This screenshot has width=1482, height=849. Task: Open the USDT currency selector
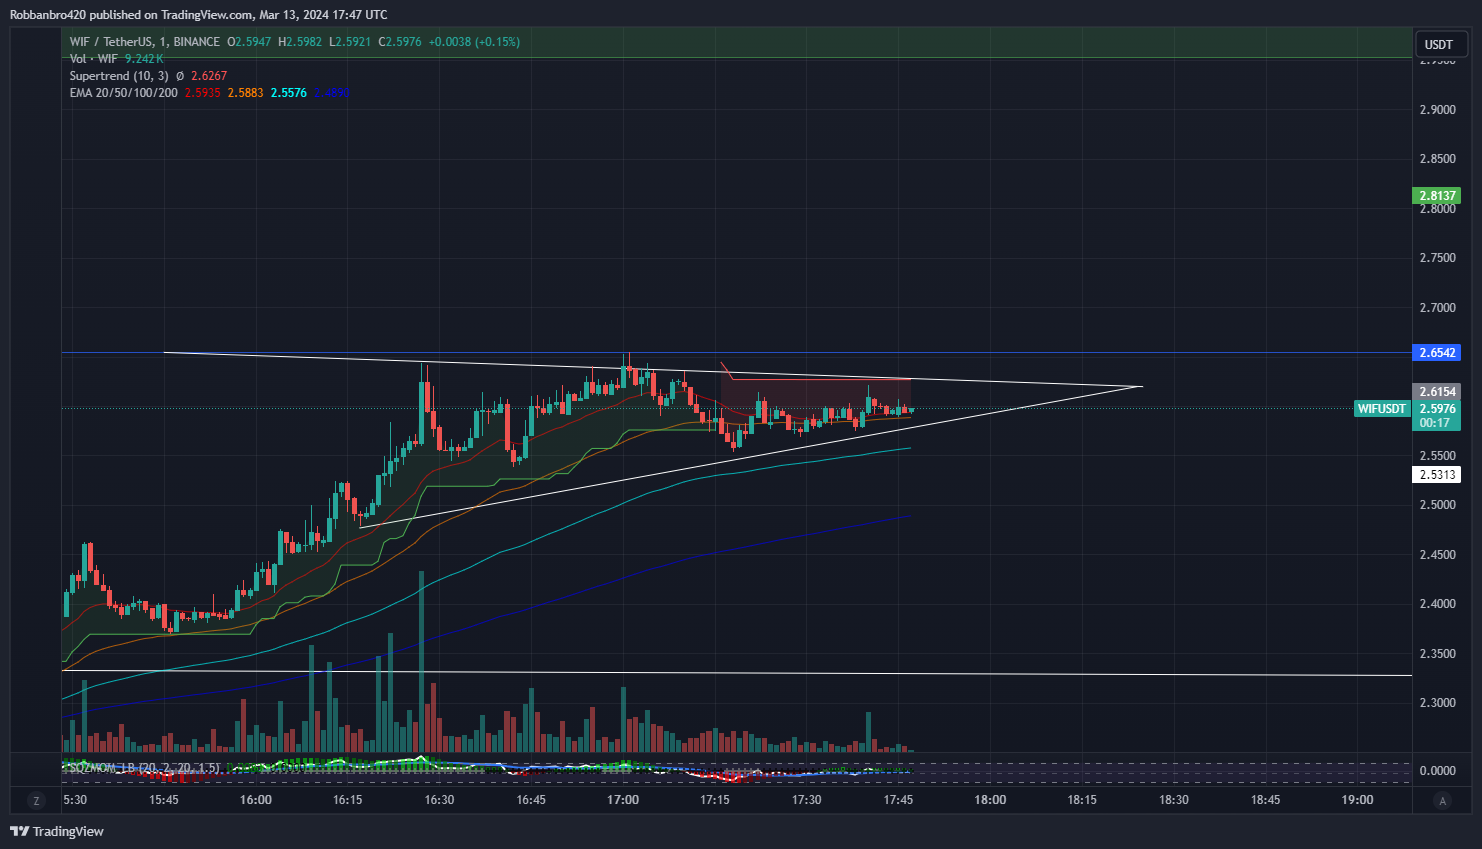pos(1440,44)
